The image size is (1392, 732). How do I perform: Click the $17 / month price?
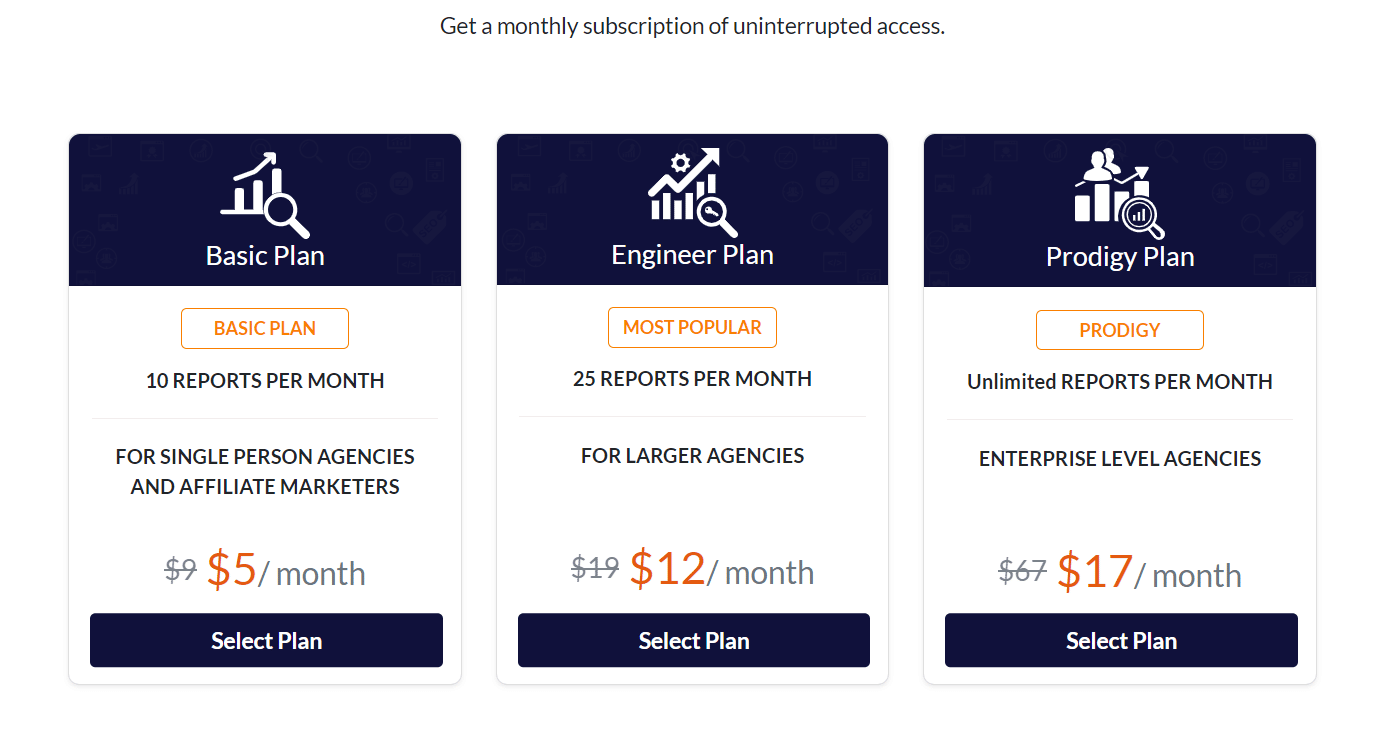[x=1149, y=572]
